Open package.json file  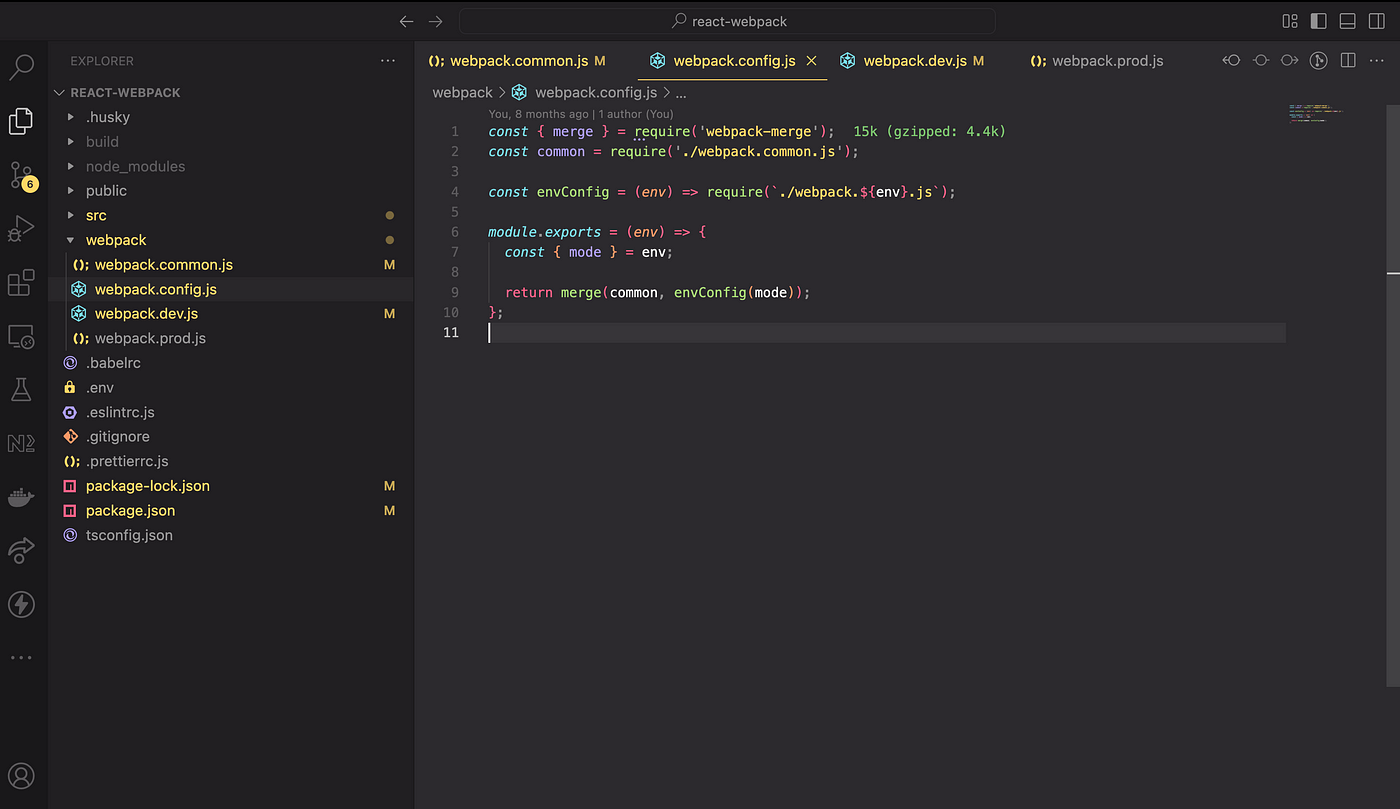[231, 510]
